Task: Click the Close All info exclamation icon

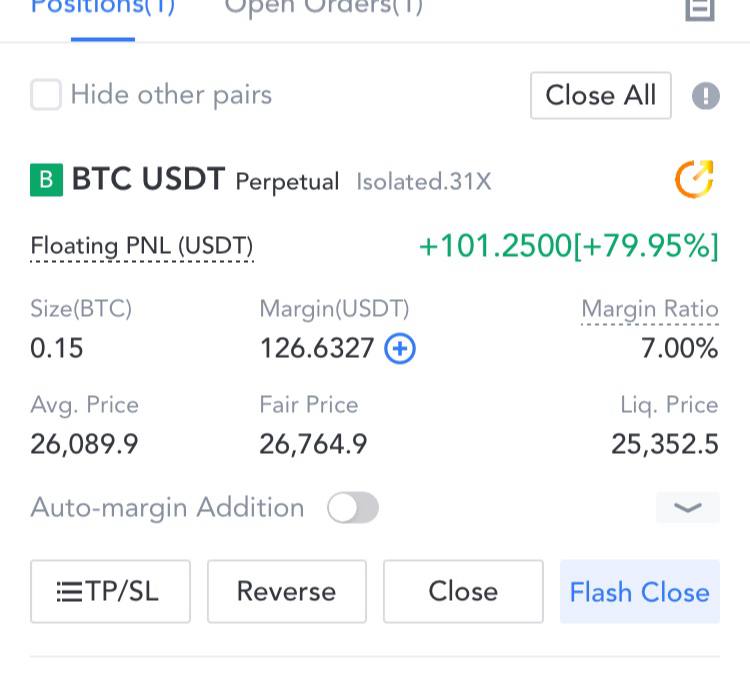Action: pos(706,96)
